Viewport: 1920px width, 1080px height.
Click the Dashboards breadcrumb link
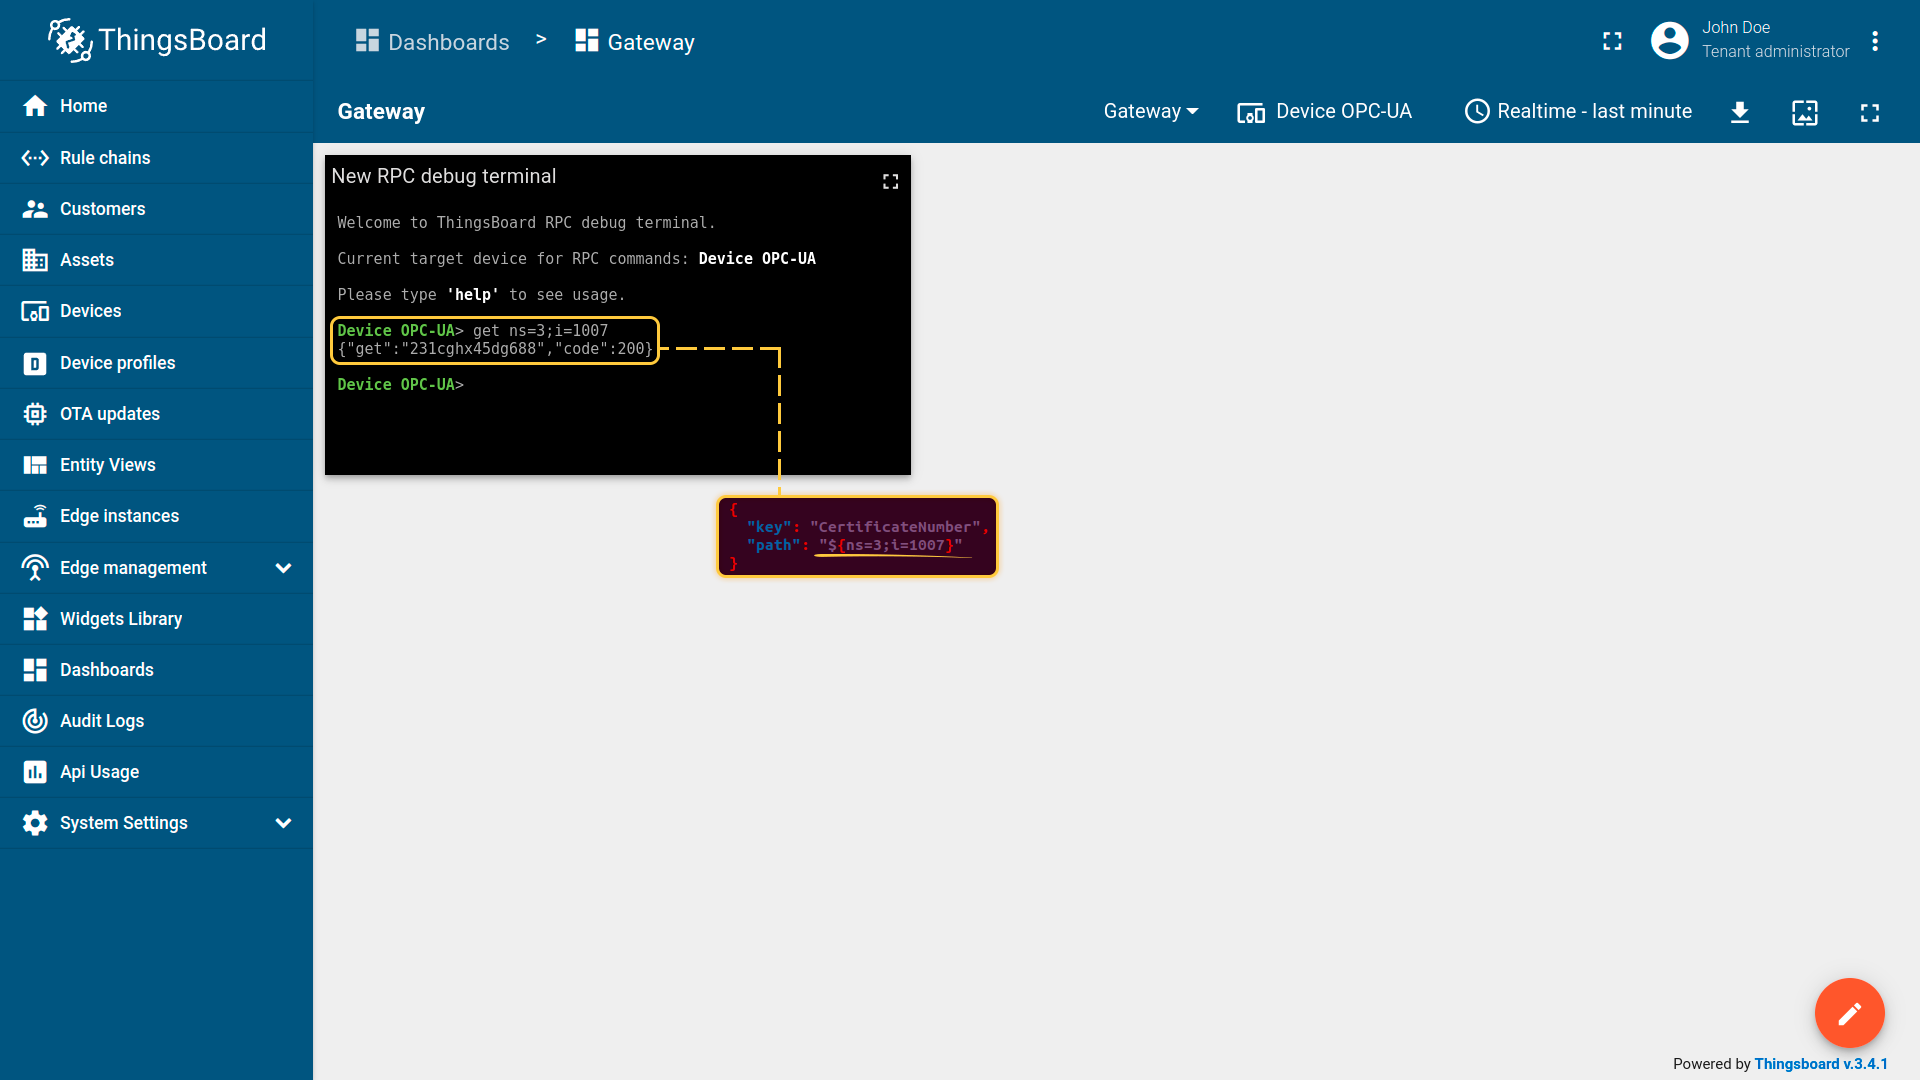pos(433,42)
